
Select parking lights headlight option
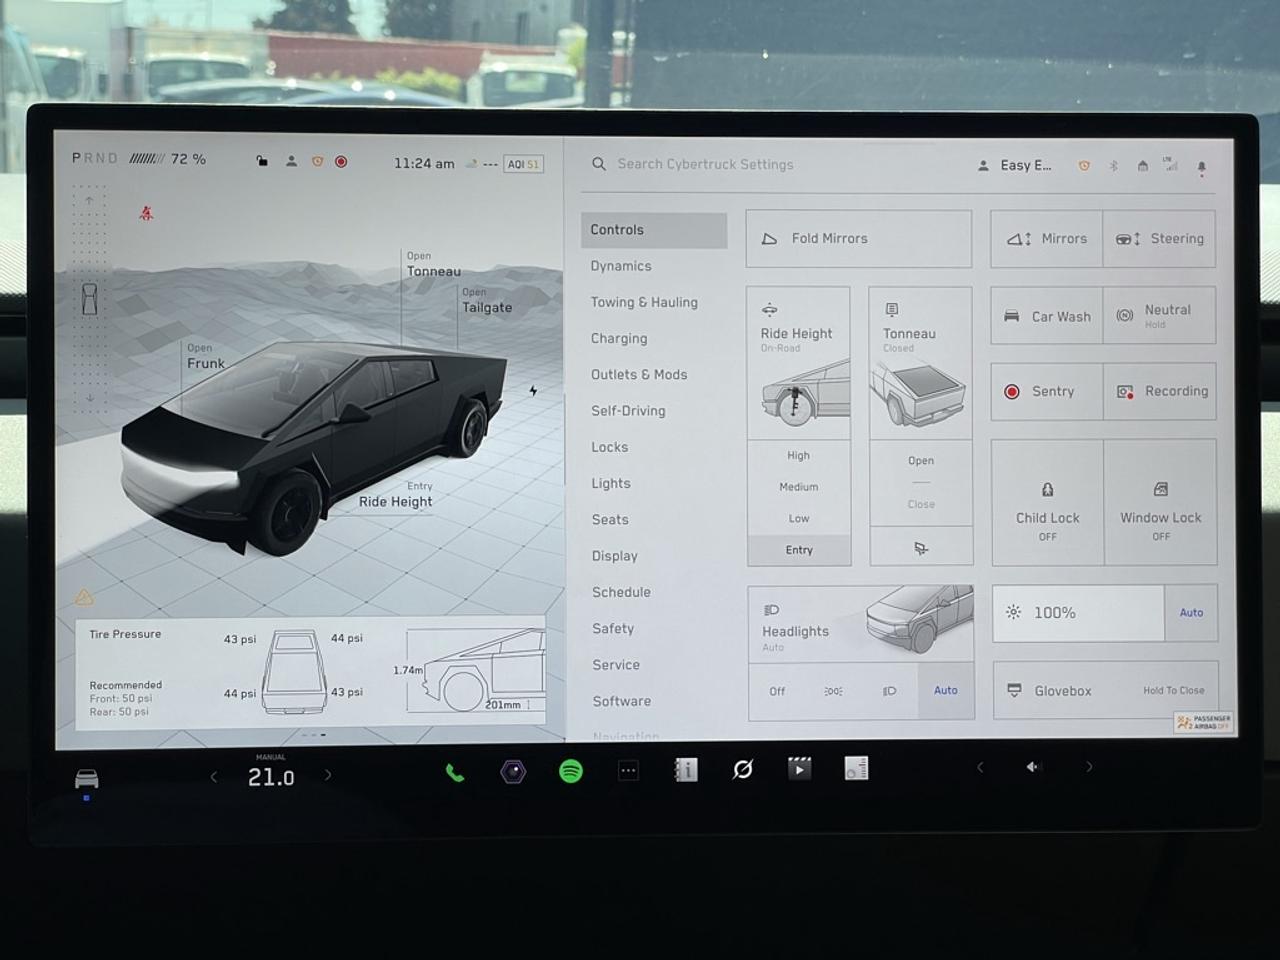[833, 691]
